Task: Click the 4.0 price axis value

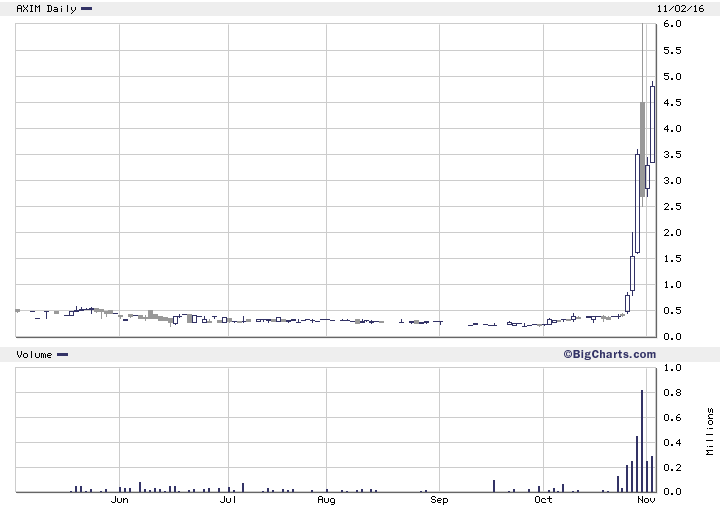Action: pos(672,129)
